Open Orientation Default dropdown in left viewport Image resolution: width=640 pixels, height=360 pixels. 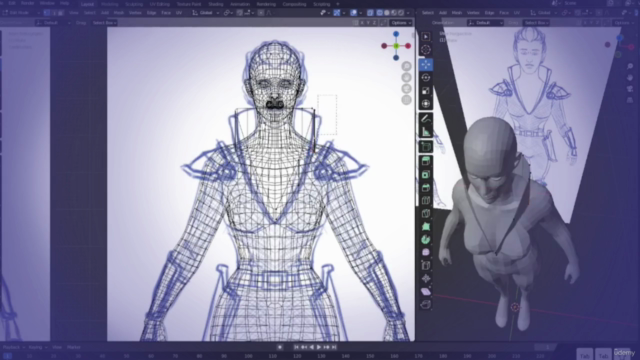coord(53,23)
